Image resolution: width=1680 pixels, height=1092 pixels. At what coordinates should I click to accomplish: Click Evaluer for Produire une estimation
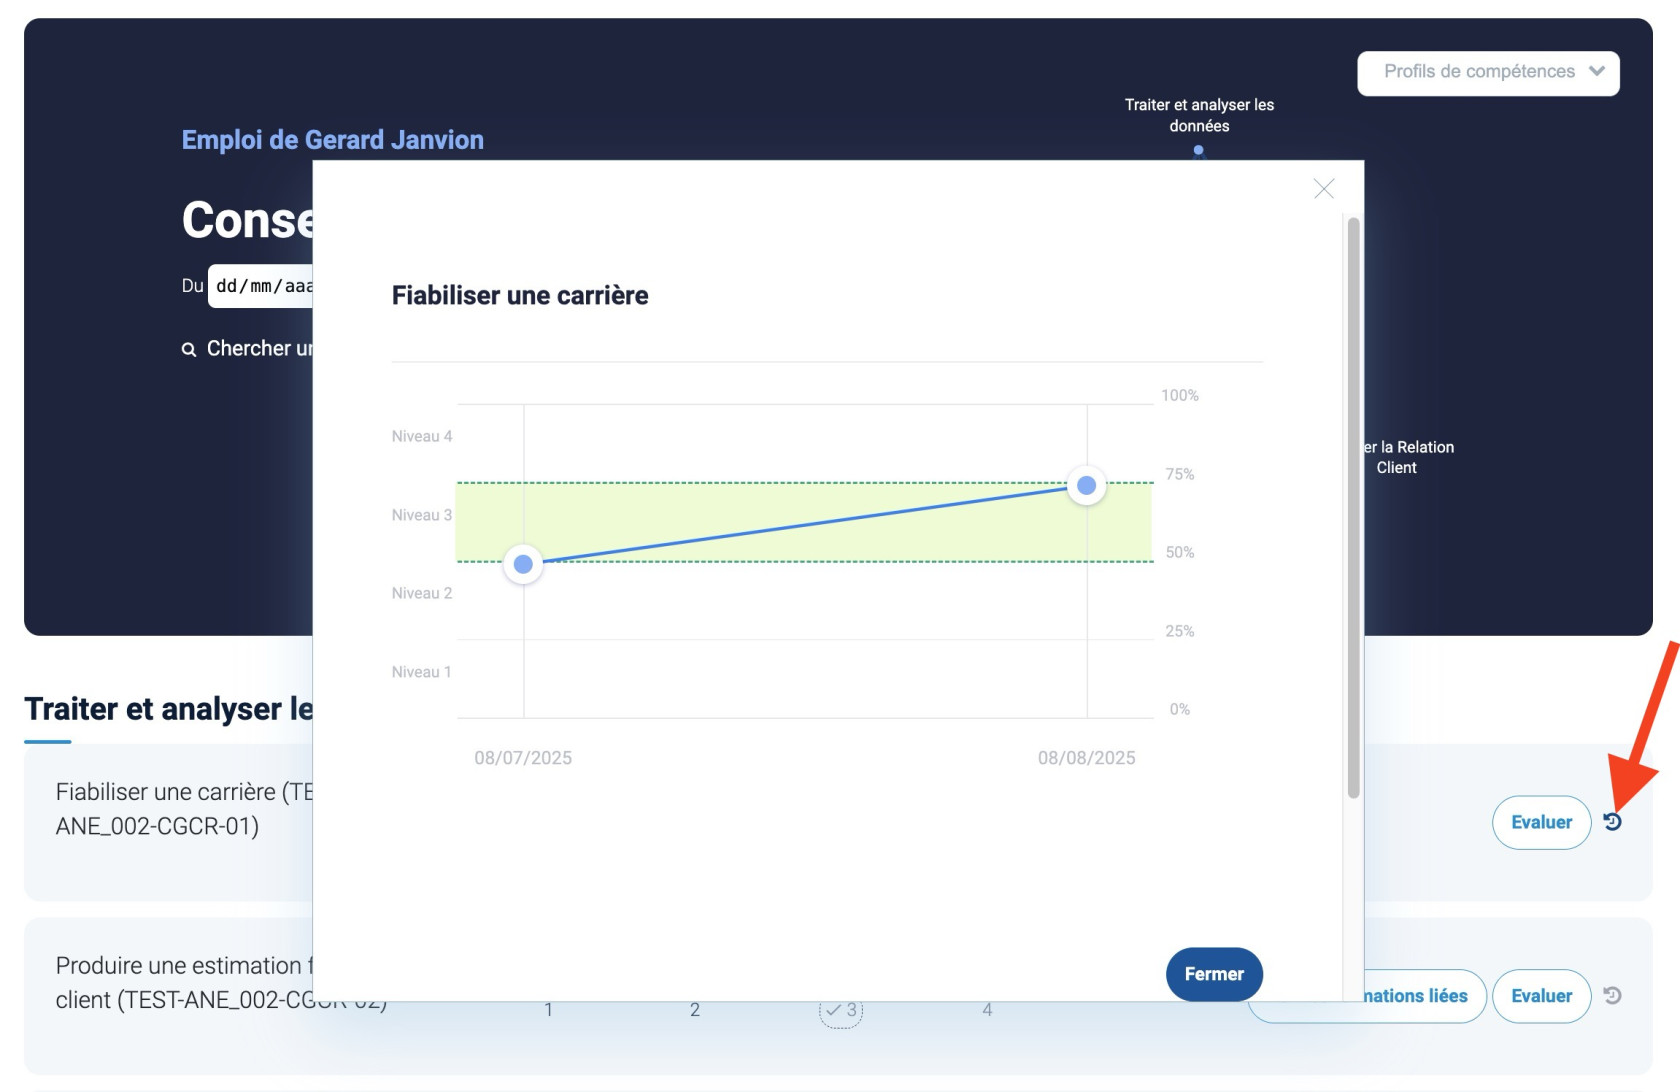[1540, 996]
